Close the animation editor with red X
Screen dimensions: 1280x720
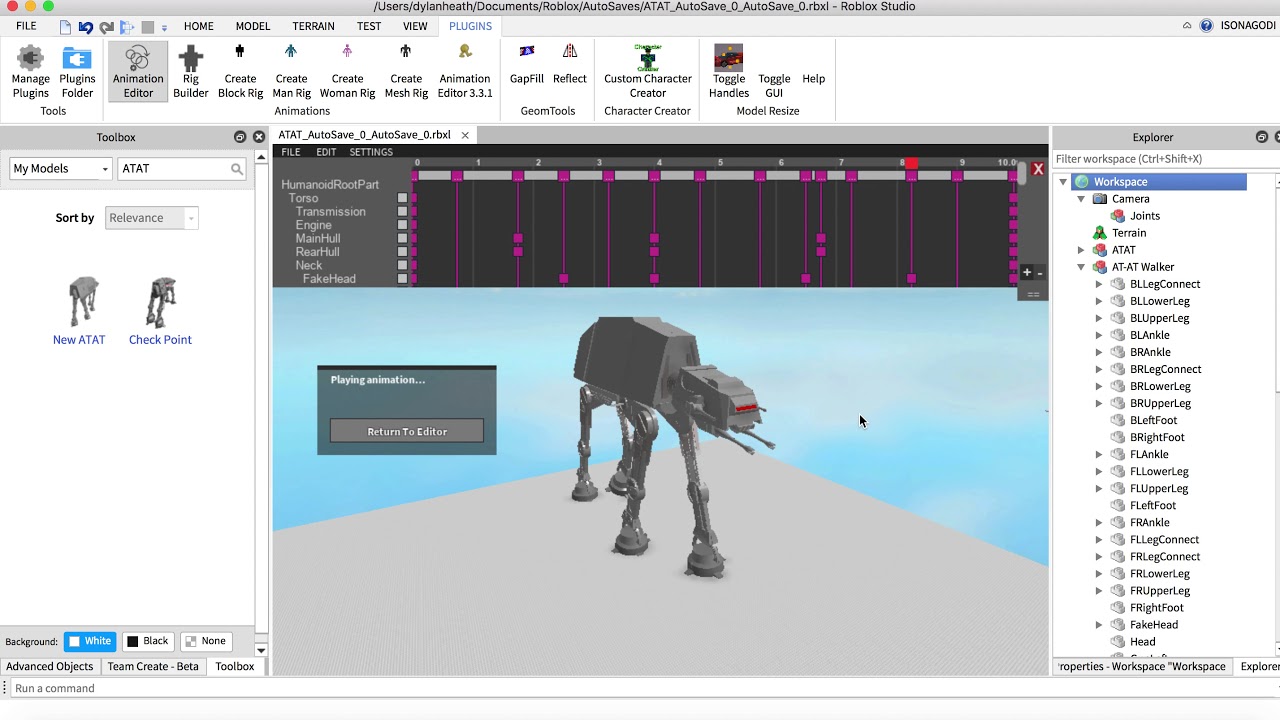point(1038,169)
